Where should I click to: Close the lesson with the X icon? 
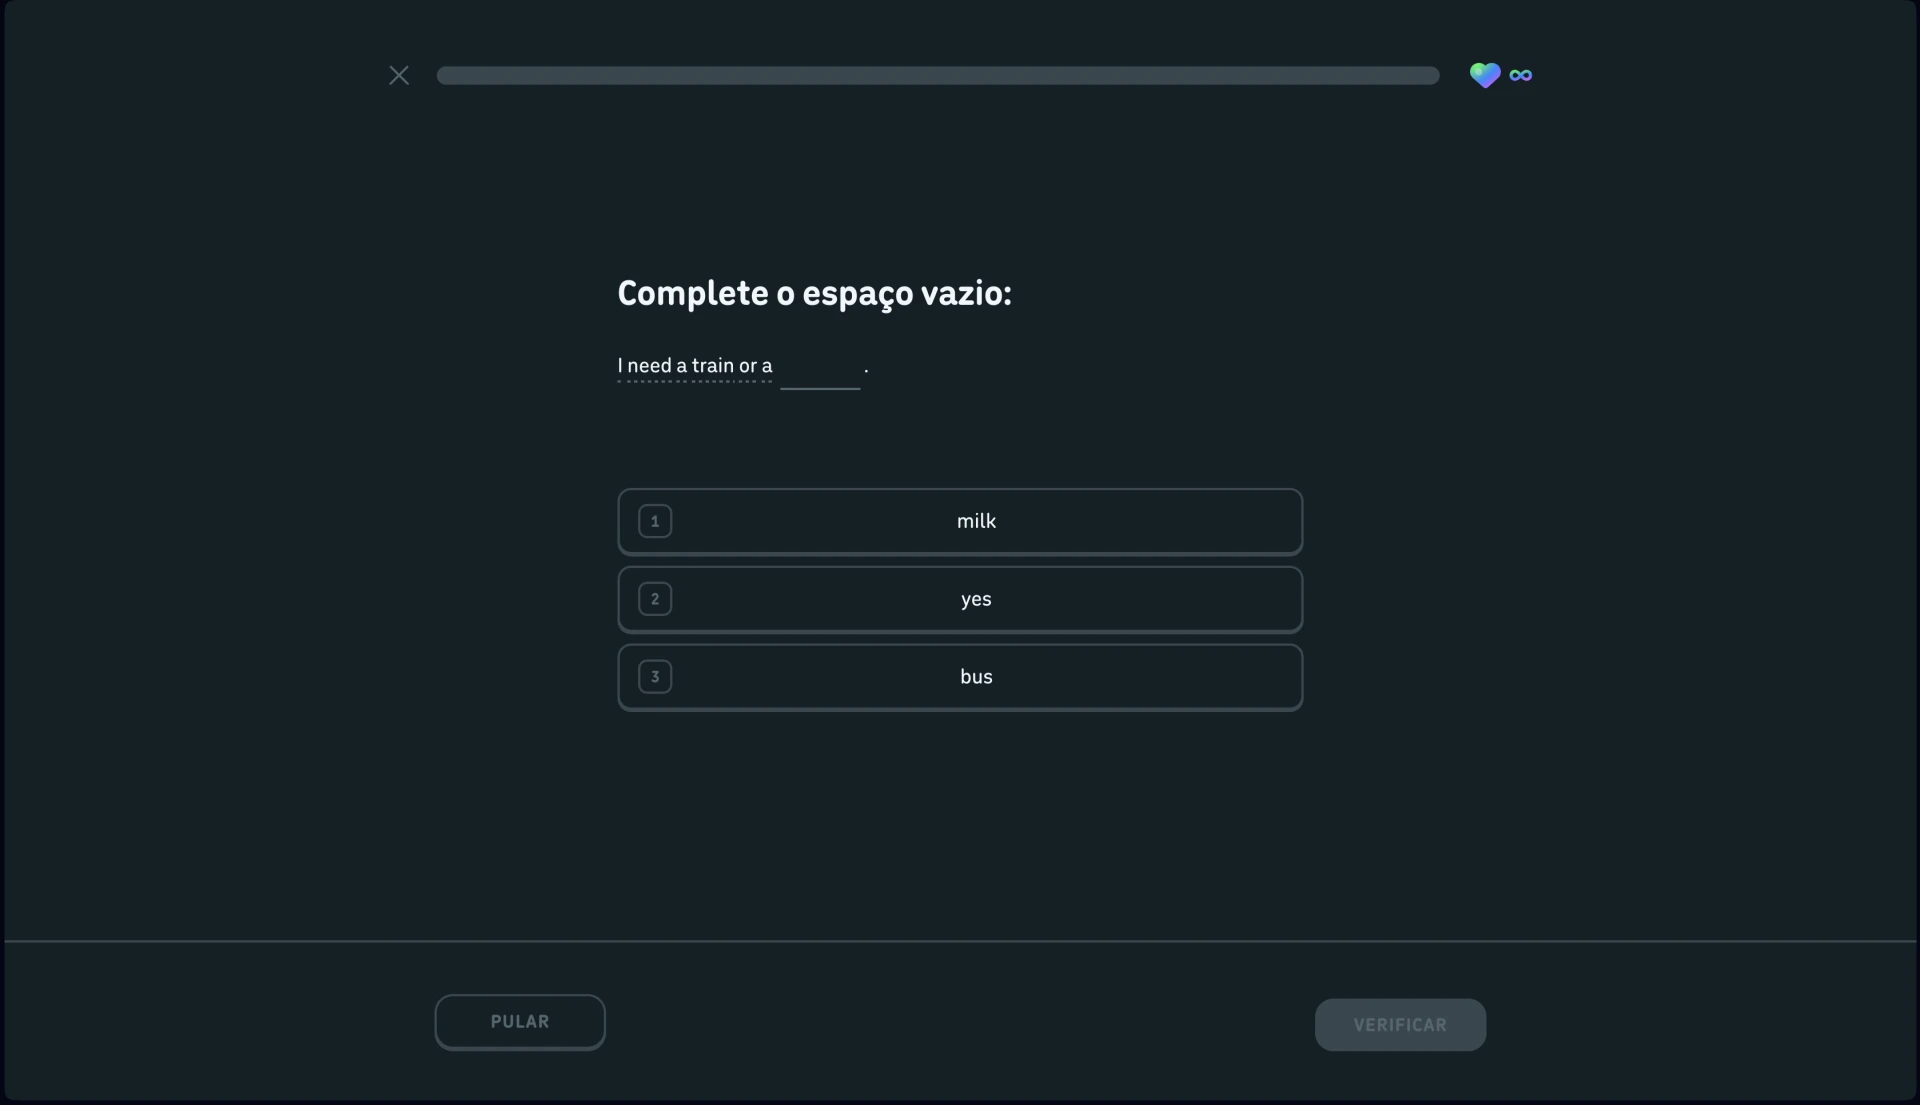pos(399,75)
